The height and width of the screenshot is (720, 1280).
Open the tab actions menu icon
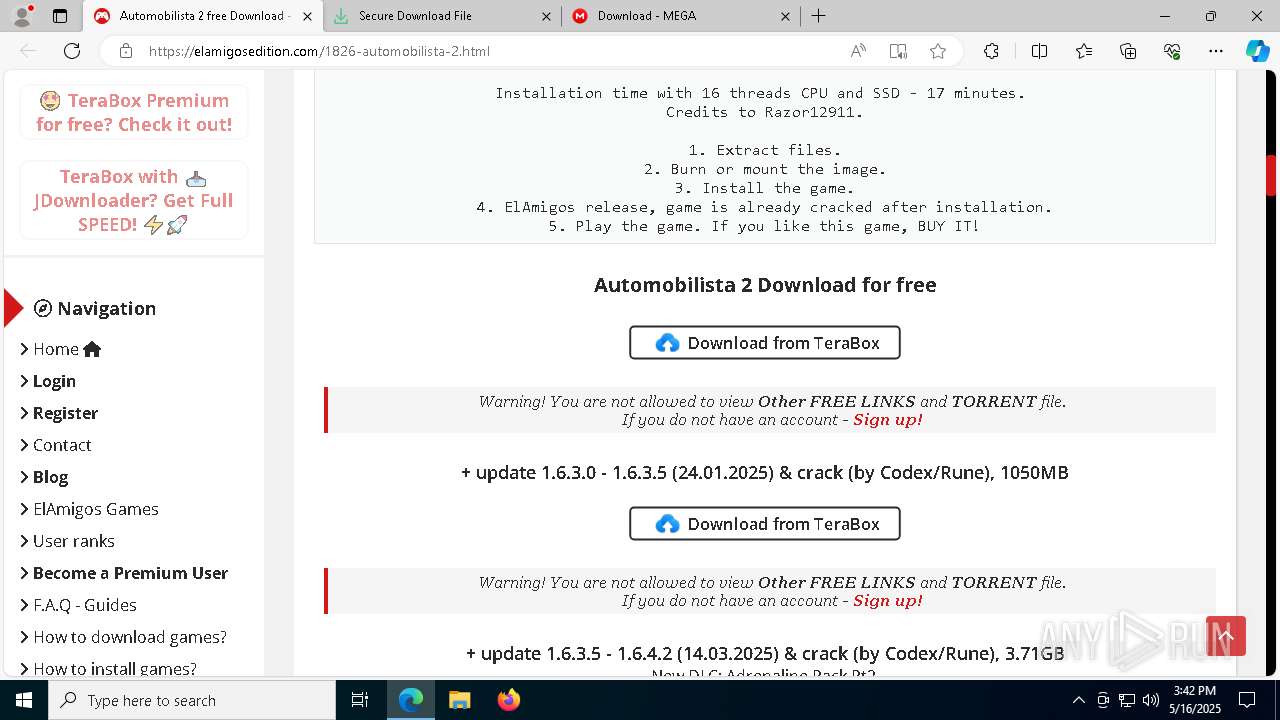[x=60, y=16]
